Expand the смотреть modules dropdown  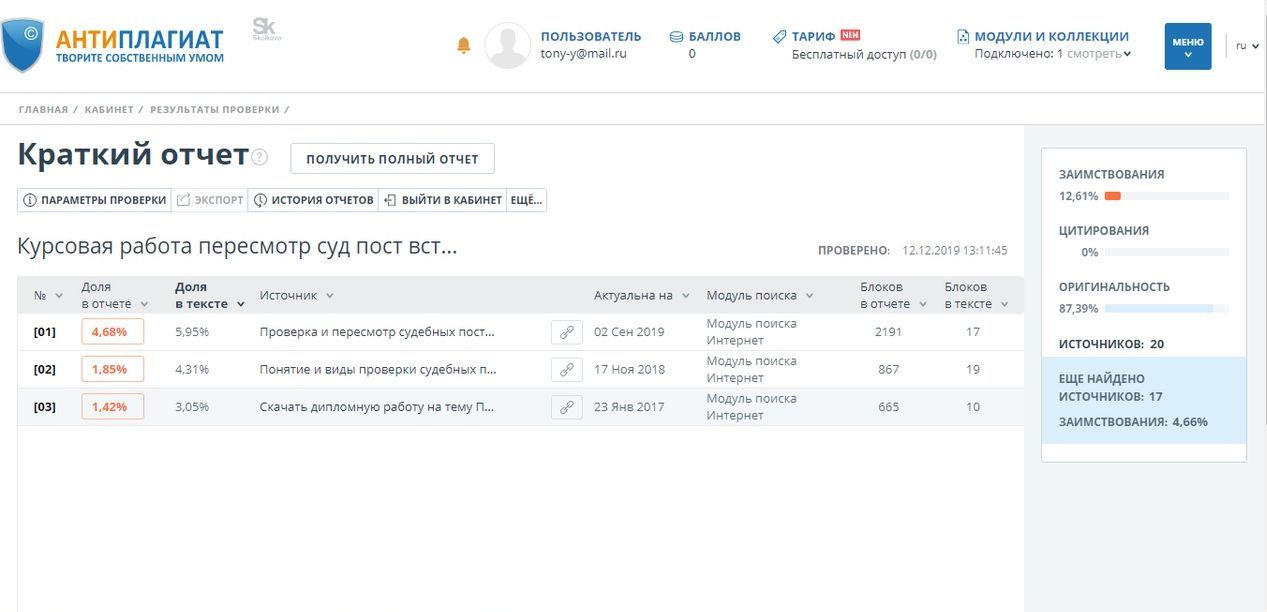[1098, 54]
